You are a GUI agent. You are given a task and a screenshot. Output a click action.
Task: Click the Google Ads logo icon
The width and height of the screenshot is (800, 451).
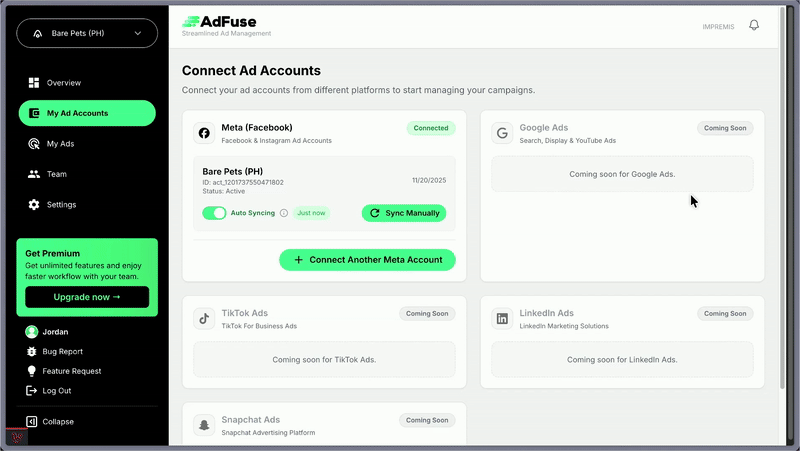click(502, 133)
